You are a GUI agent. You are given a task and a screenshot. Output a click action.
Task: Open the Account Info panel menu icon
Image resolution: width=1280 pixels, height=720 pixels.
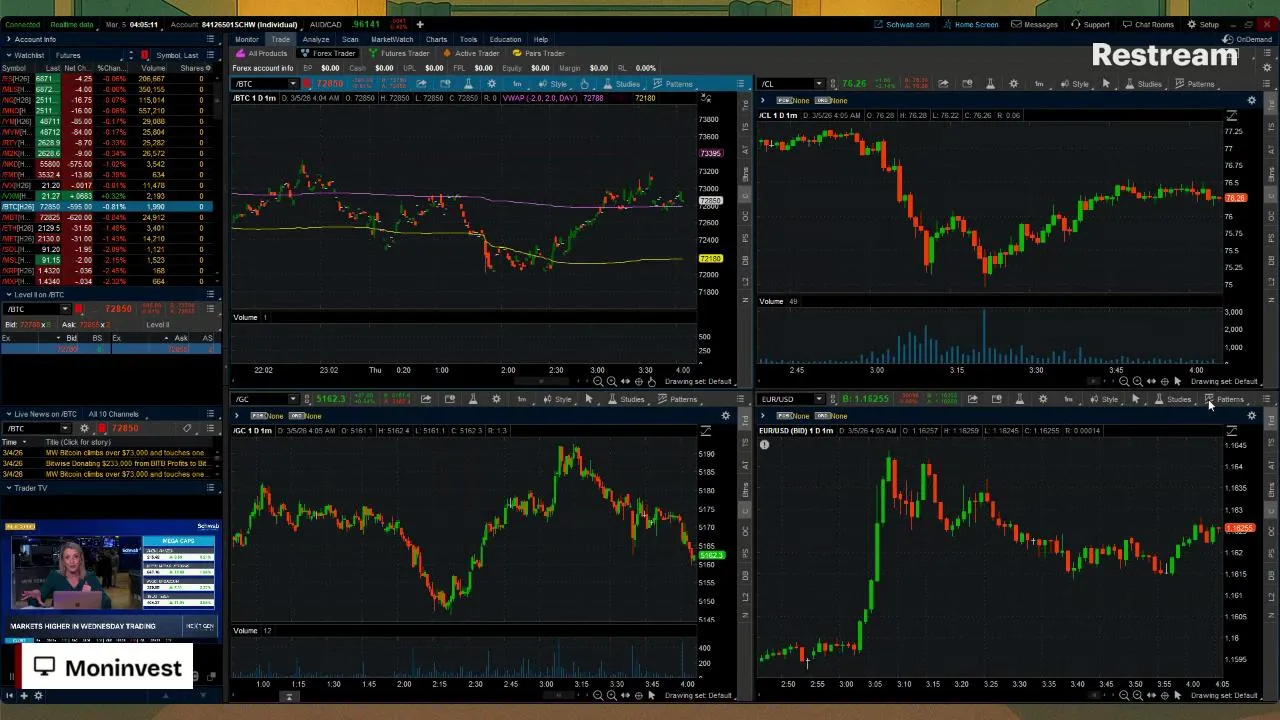coord(210,39)
